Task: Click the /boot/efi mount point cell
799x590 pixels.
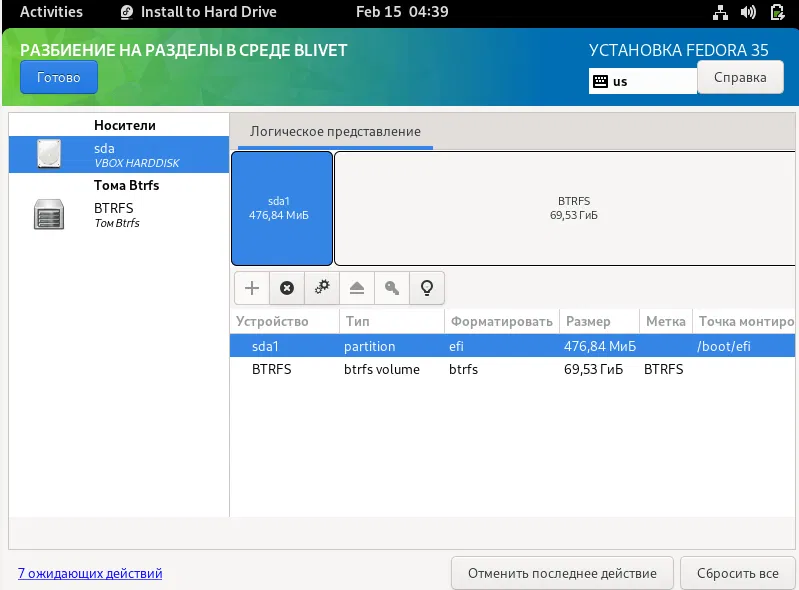Action: 724,346
